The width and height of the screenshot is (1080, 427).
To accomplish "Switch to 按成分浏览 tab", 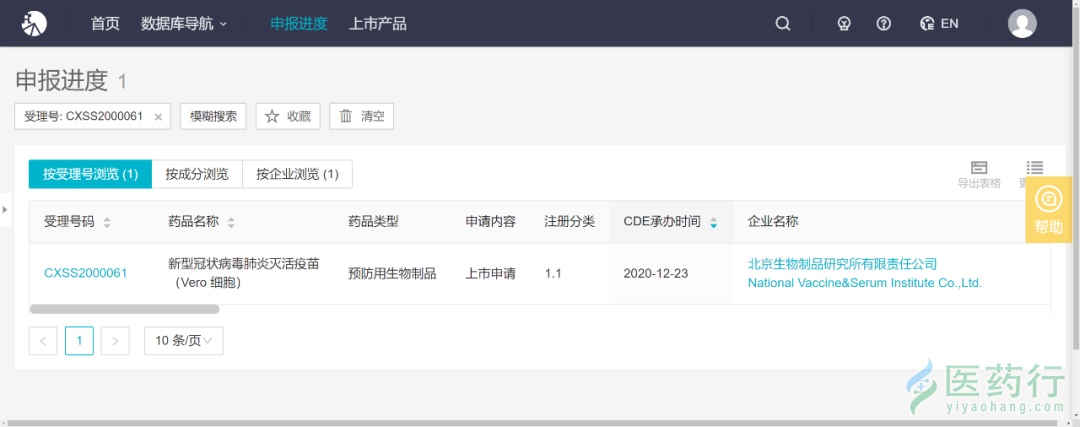I will (x=197, y=174).
